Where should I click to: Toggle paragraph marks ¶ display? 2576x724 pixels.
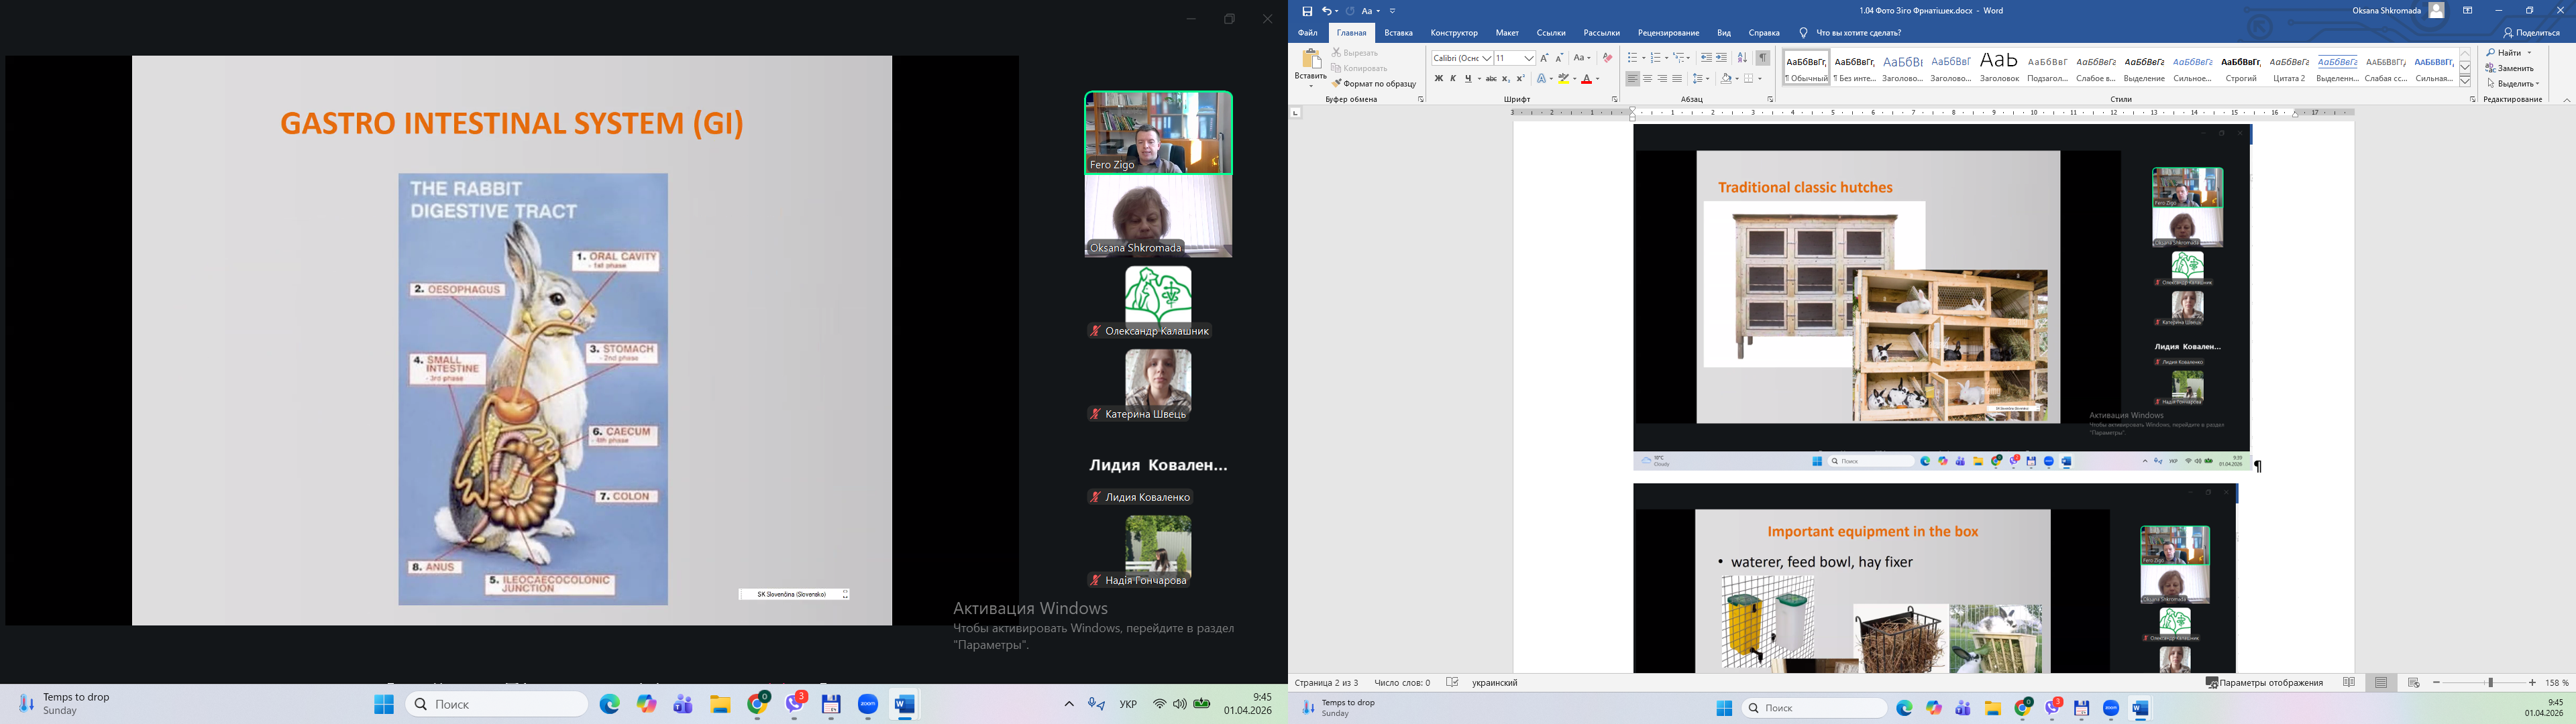(1763, 58)
